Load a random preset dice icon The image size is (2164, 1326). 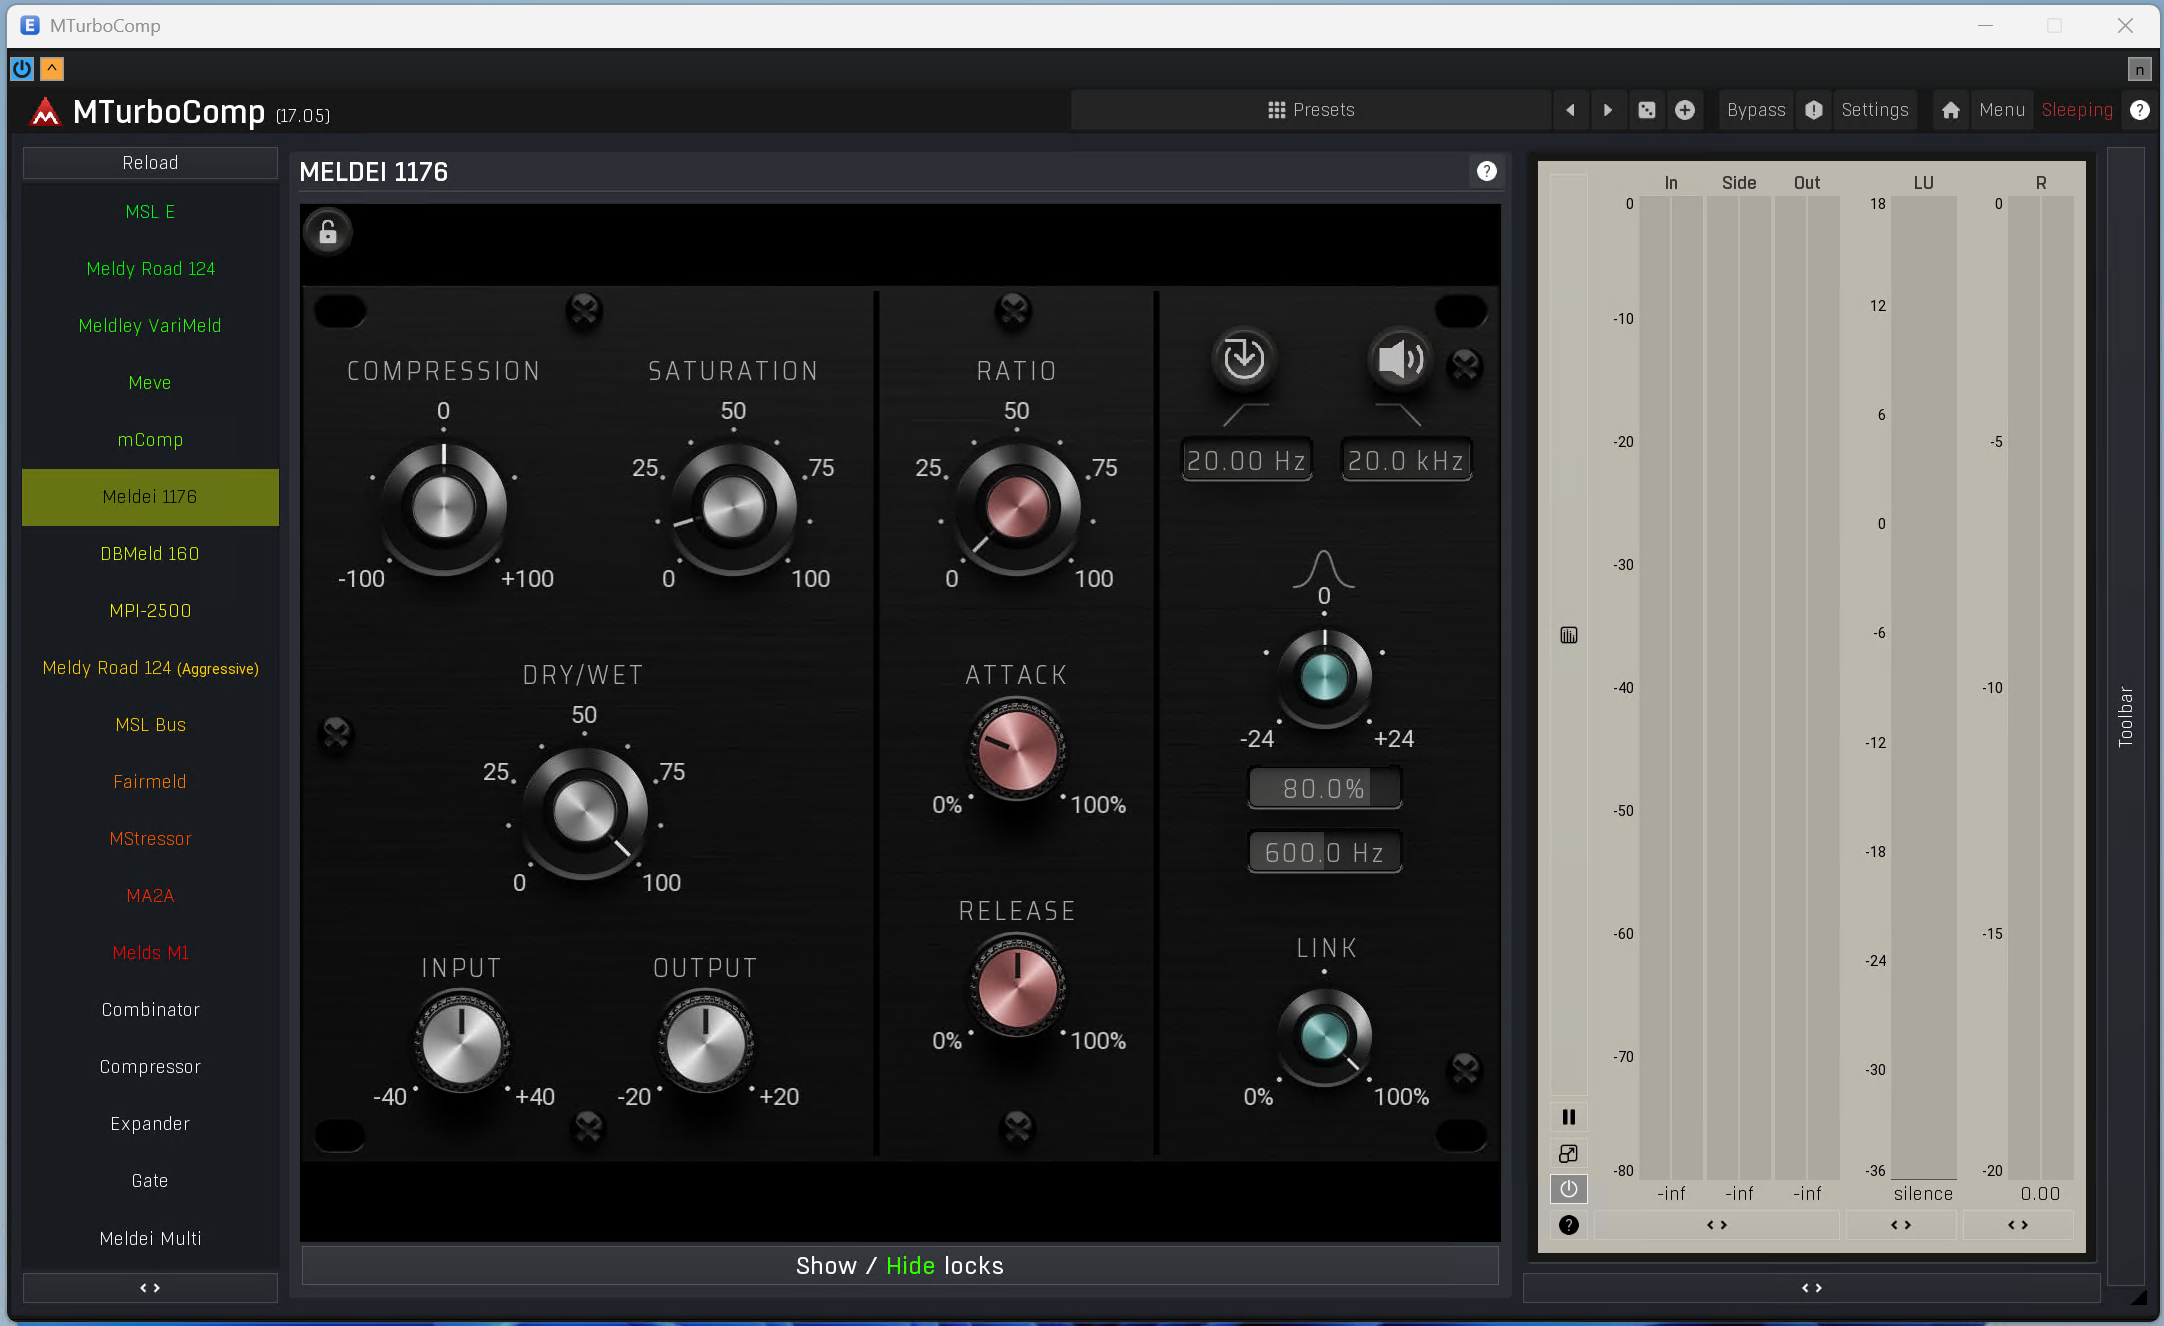1647,110
